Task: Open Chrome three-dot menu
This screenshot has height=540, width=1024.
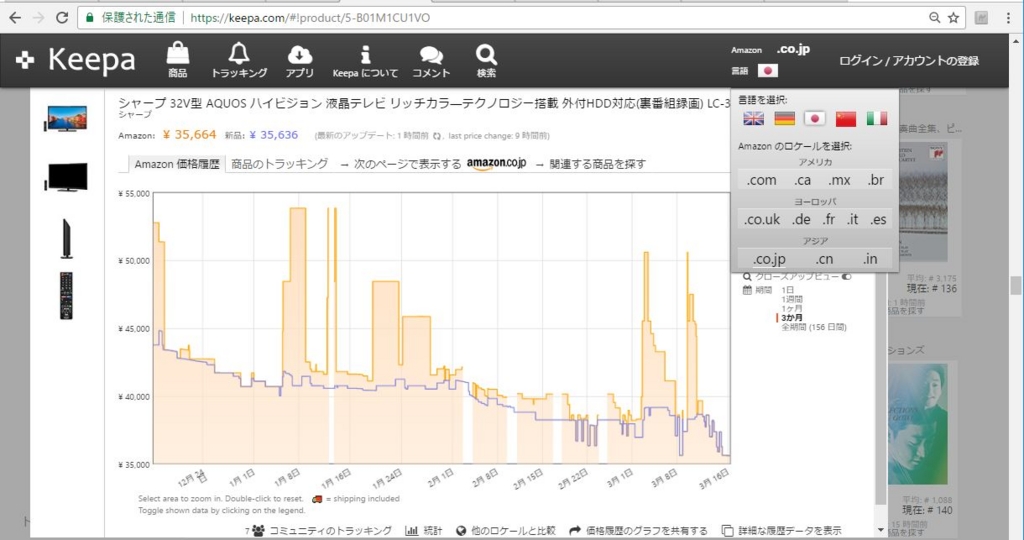Action: 1008,18
